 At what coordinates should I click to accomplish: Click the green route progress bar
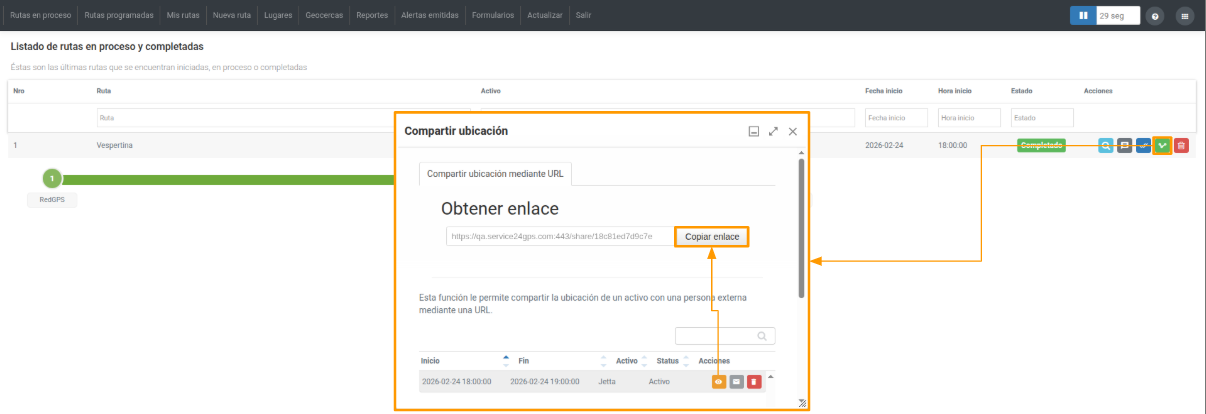click(x=228, y=180)
